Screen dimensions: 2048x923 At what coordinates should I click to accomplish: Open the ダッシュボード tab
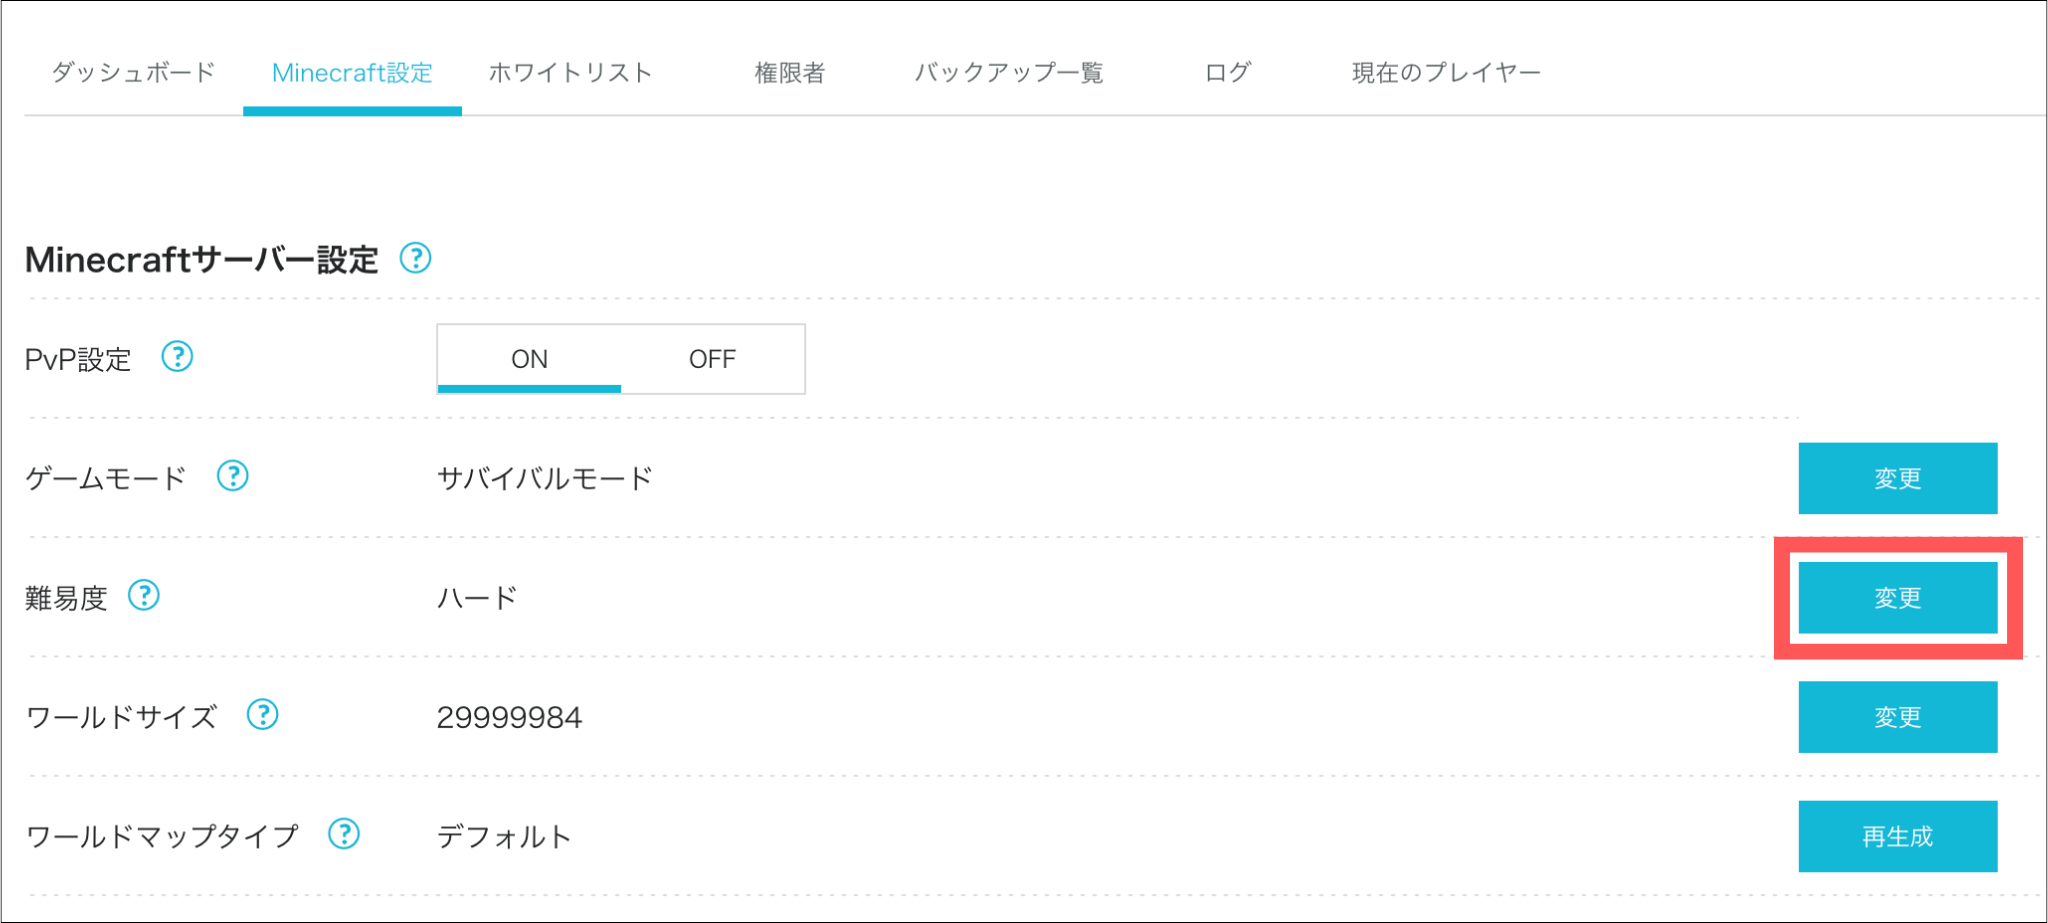point(133,73)
